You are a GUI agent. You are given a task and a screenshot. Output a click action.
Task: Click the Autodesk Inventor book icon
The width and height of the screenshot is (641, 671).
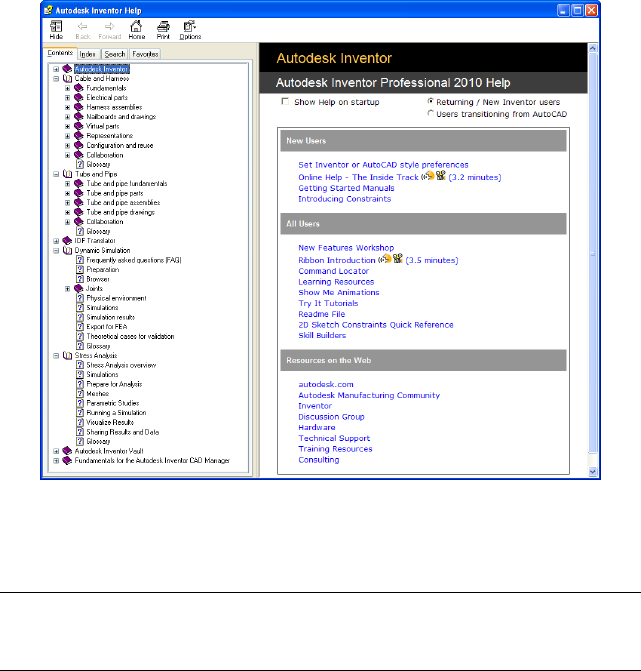tap(67, 69)
